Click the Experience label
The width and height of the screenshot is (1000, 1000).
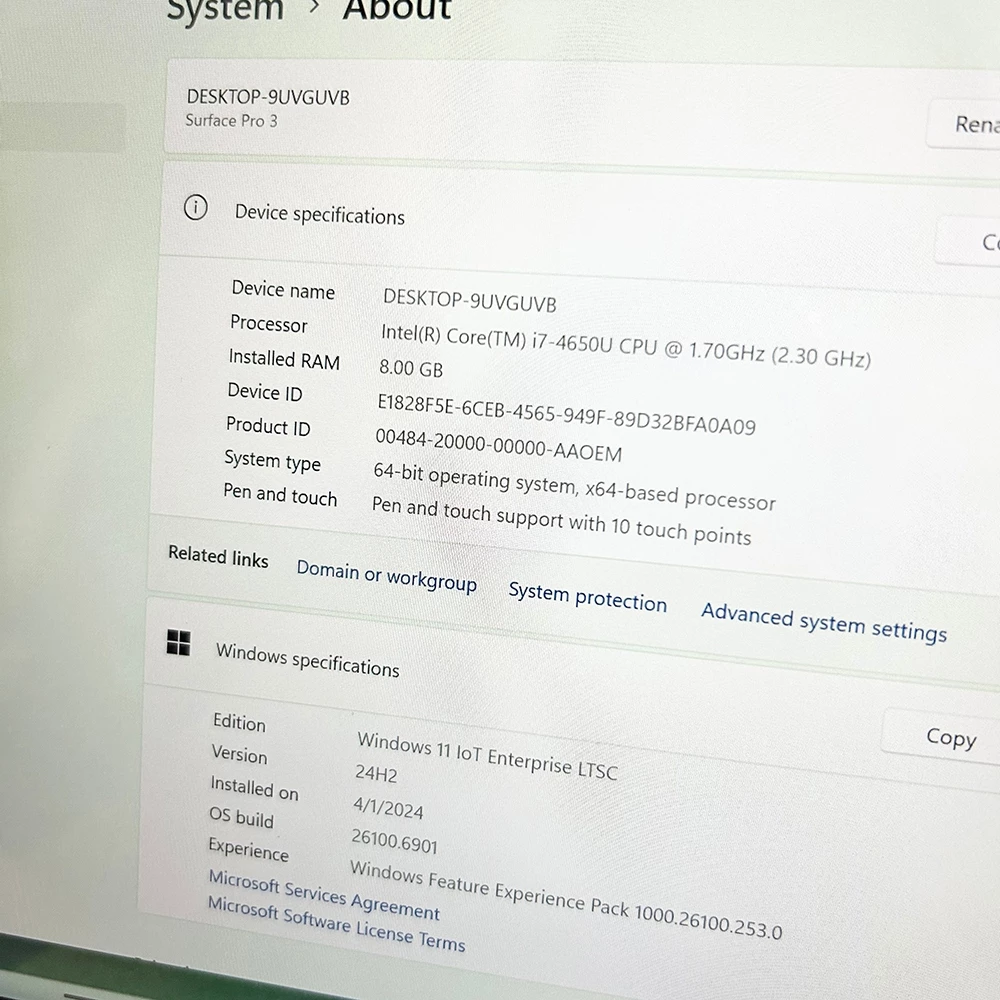click(248, 849)
